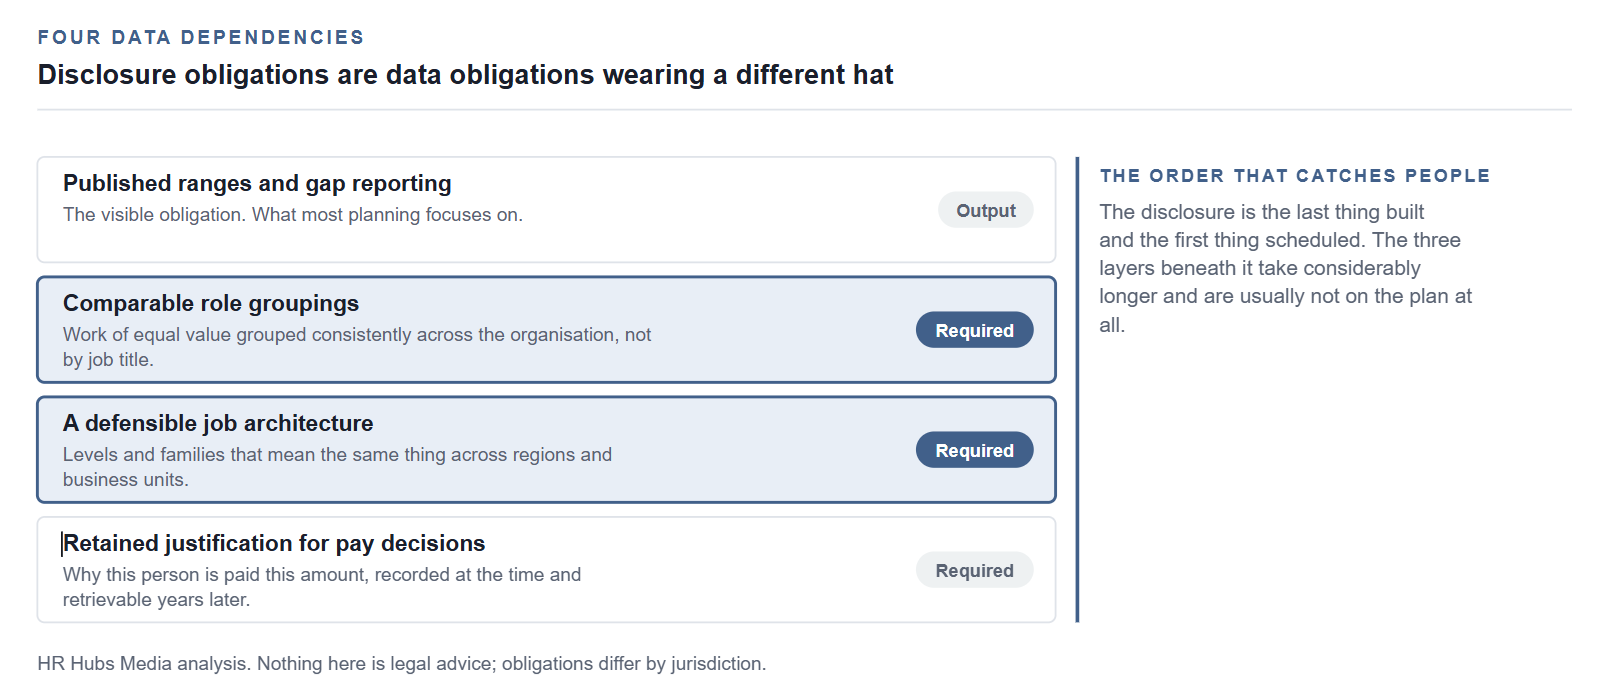This screenshot has height=687, width=1608.
Task: Click the description 'The visible obligation' text
Action: coord(293,214)
